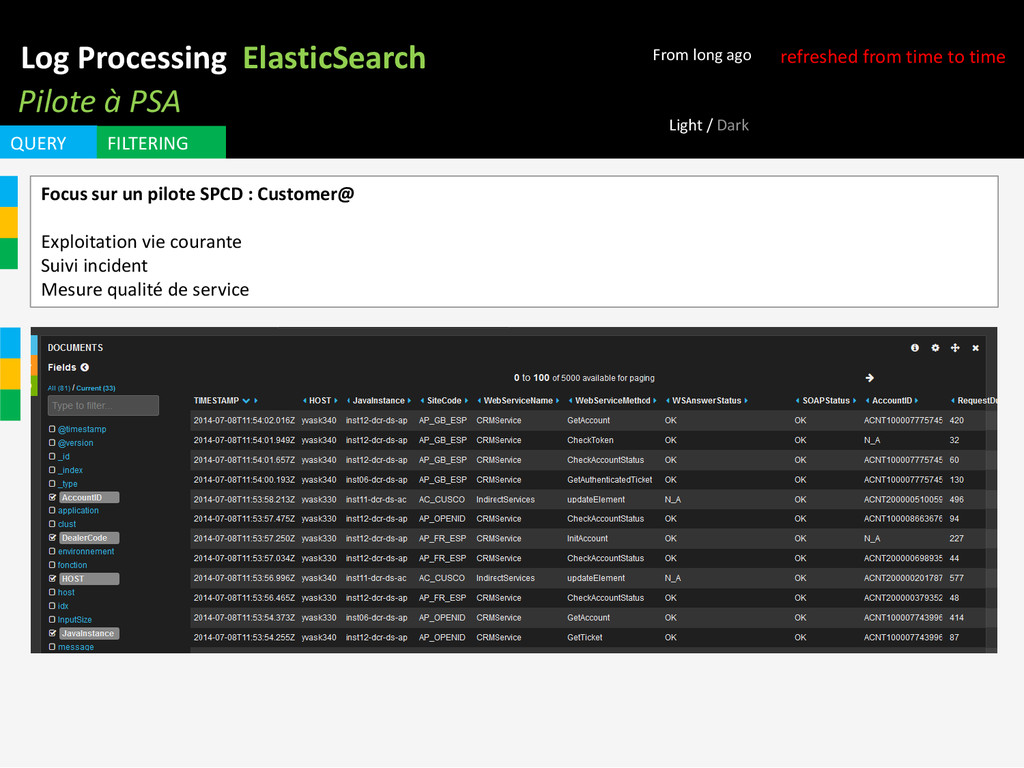Screen dimensions: 1024x768
Task: Move WSAnswerStatus column right arrow
Action: (x=746, y=401)
